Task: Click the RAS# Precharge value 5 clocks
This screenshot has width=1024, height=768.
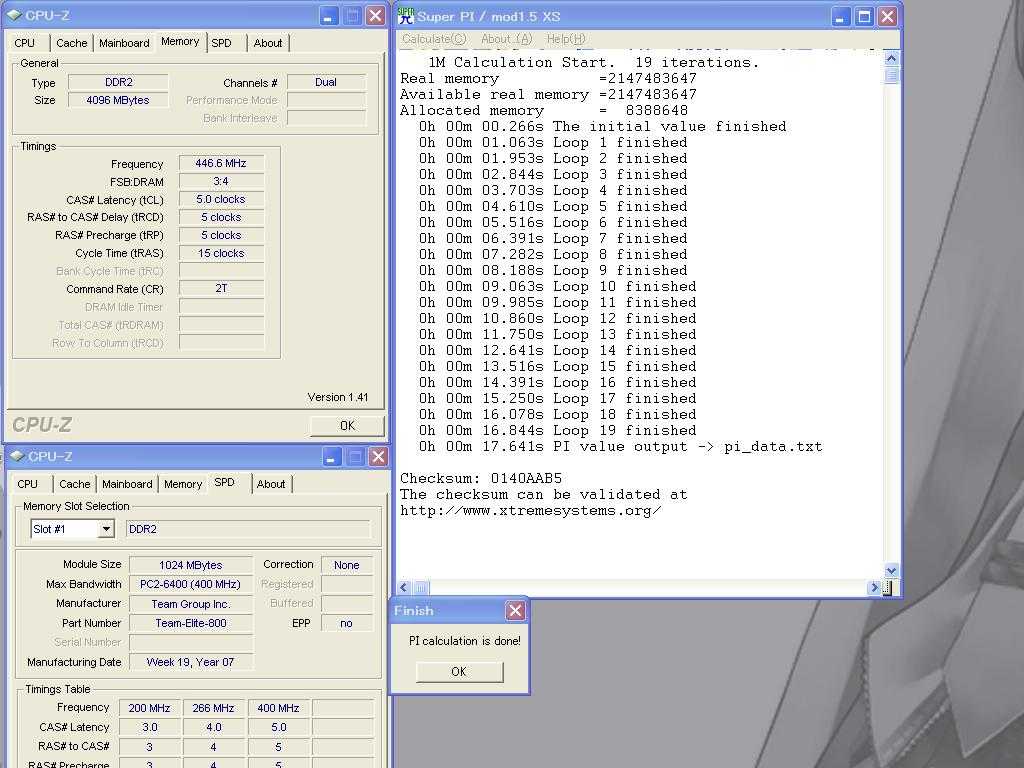Action: (221, 235)
